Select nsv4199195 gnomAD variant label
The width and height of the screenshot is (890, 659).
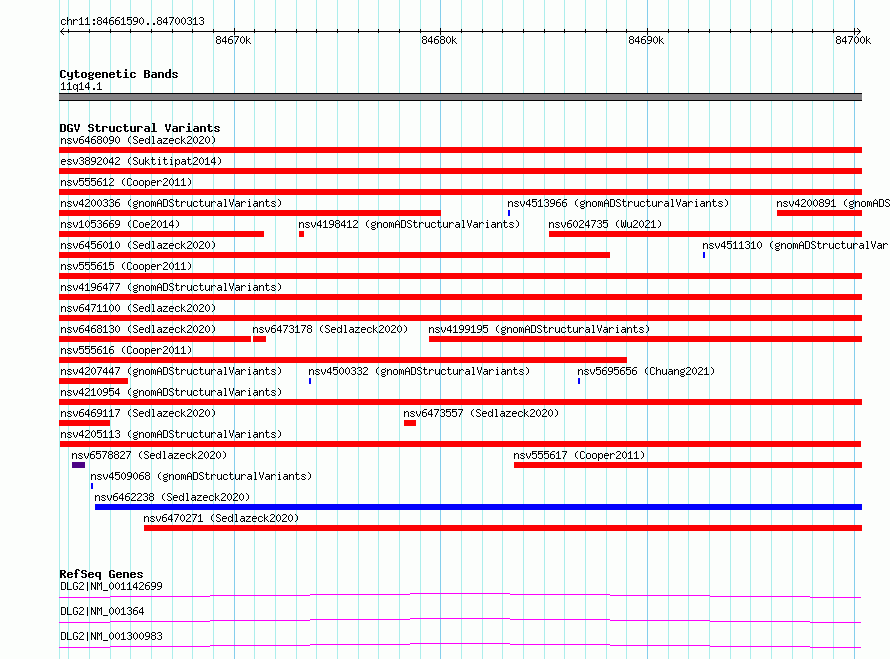539,329
